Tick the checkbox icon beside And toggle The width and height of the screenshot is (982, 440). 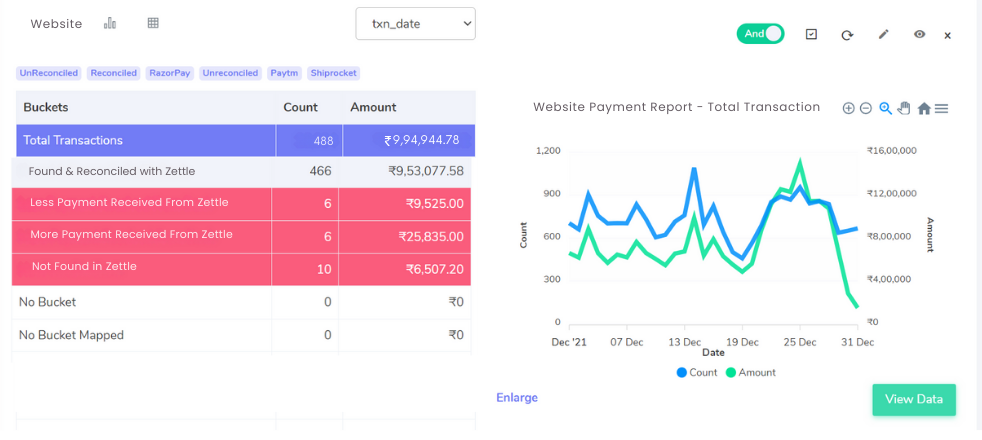click(x=811, y=34)
